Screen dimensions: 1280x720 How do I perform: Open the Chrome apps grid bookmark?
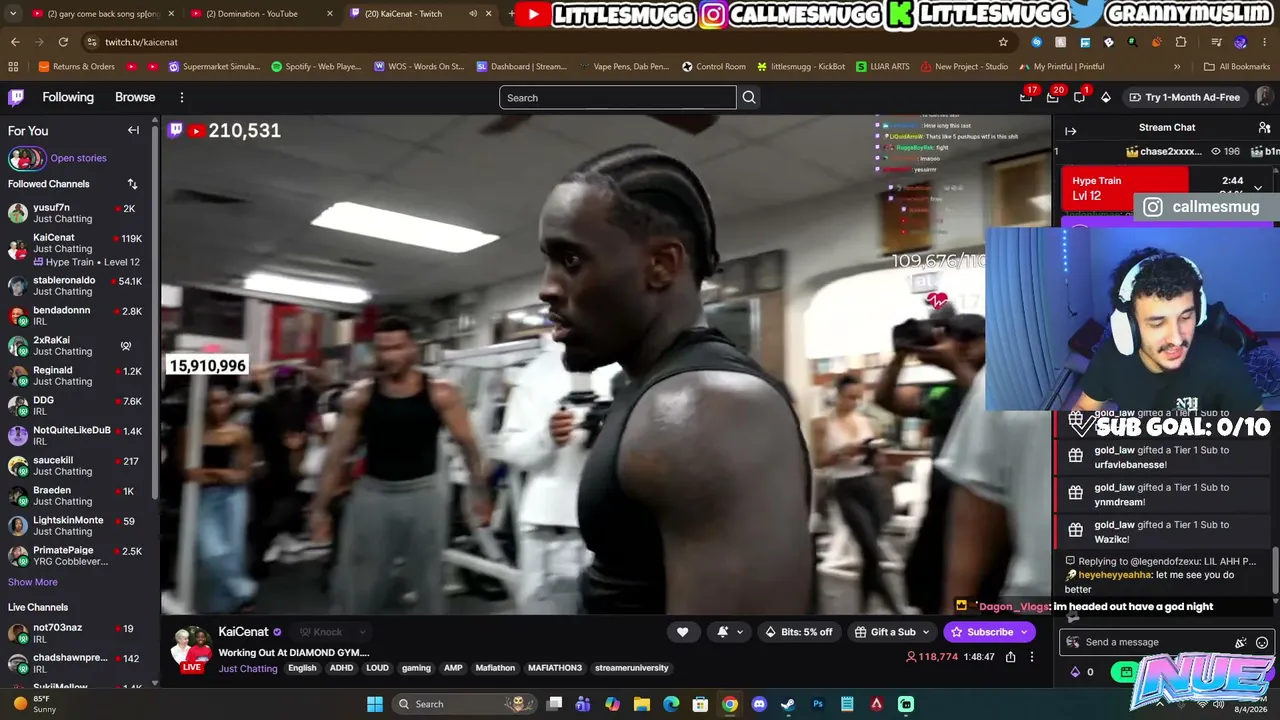point(13,67)
